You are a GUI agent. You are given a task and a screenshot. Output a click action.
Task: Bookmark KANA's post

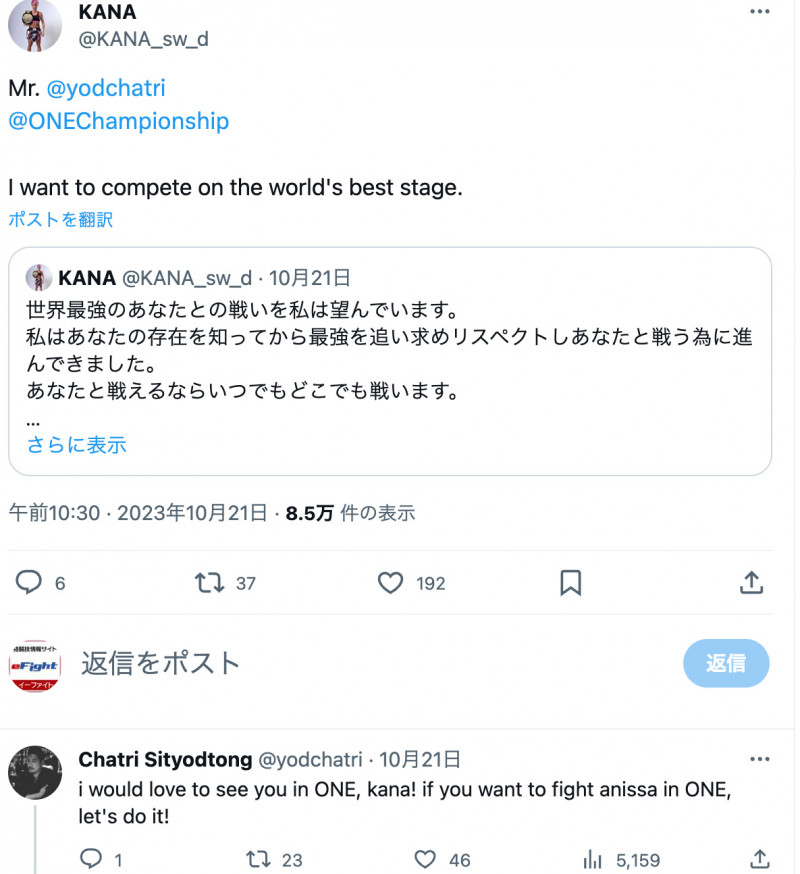570,582
